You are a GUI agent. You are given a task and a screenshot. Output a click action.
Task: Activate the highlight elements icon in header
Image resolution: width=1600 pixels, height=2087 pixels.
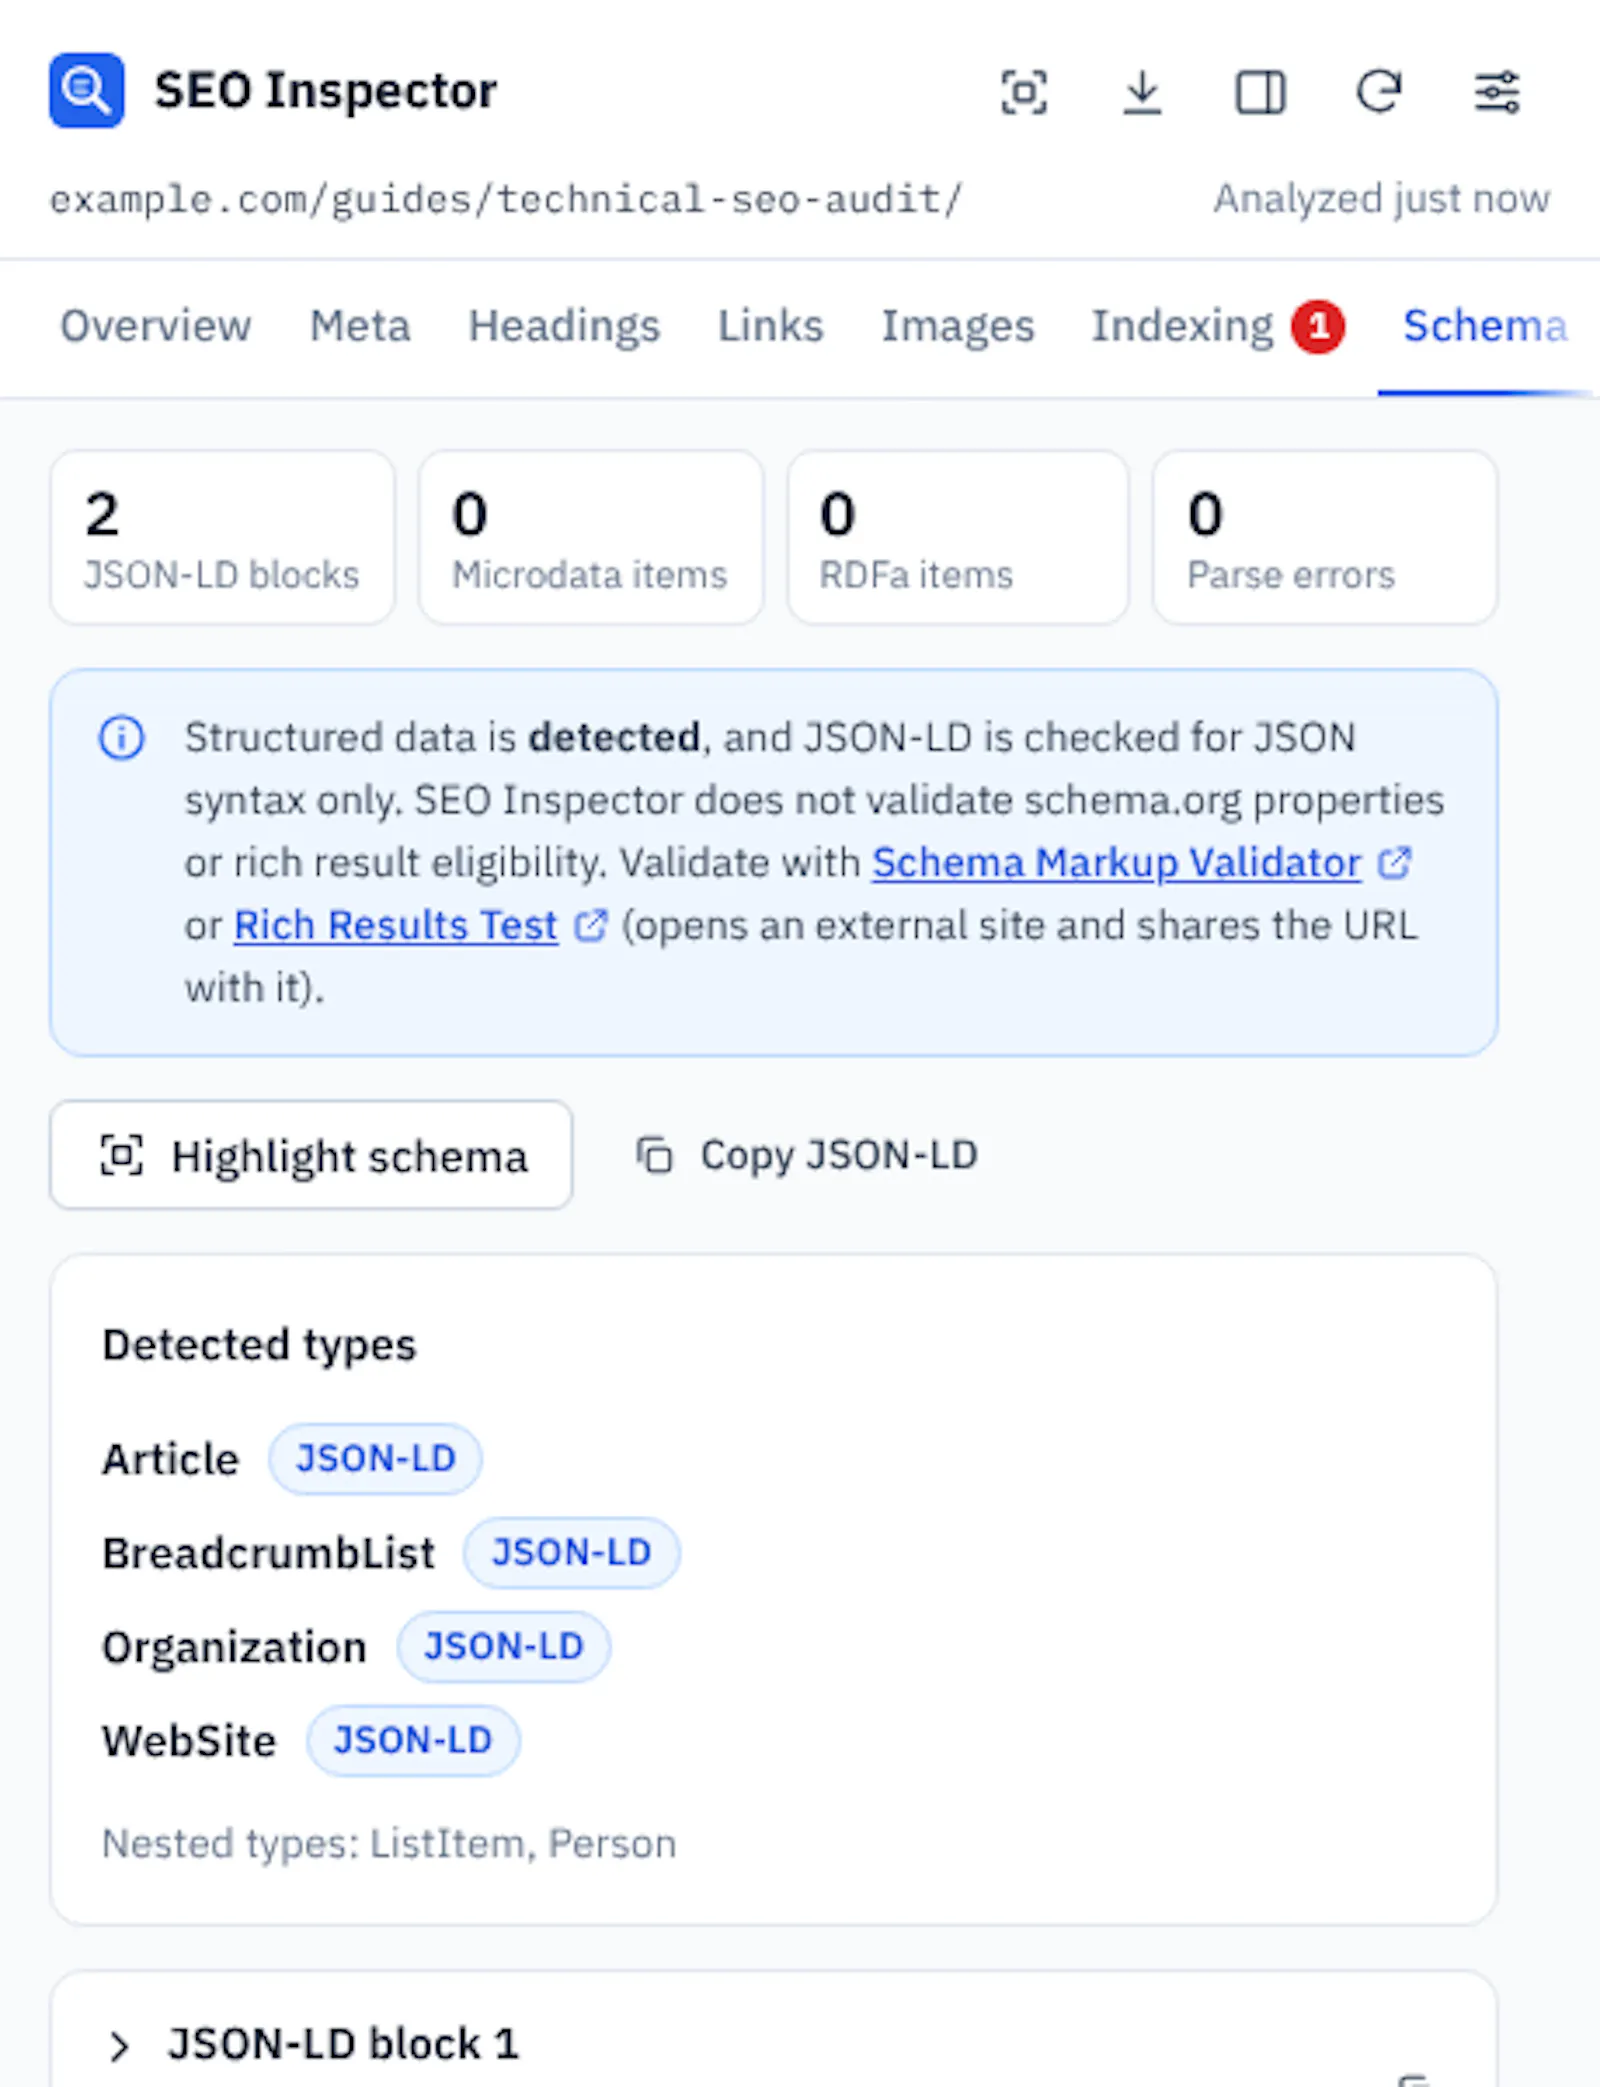click(x=1024, y=93)
